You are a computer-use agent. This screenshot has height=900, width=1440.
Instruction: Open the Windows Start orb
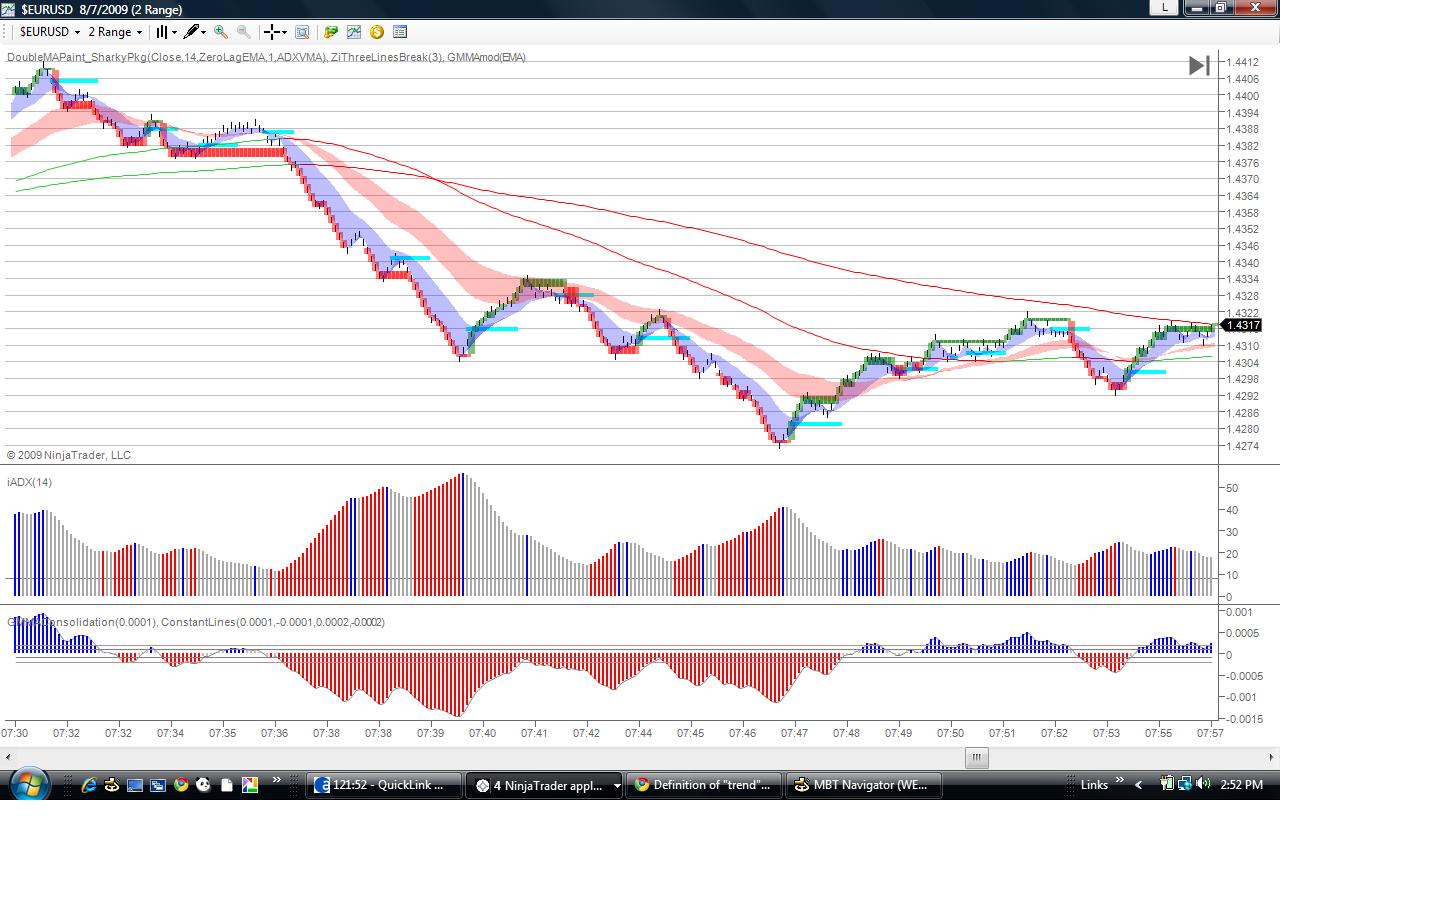[28, 784]
